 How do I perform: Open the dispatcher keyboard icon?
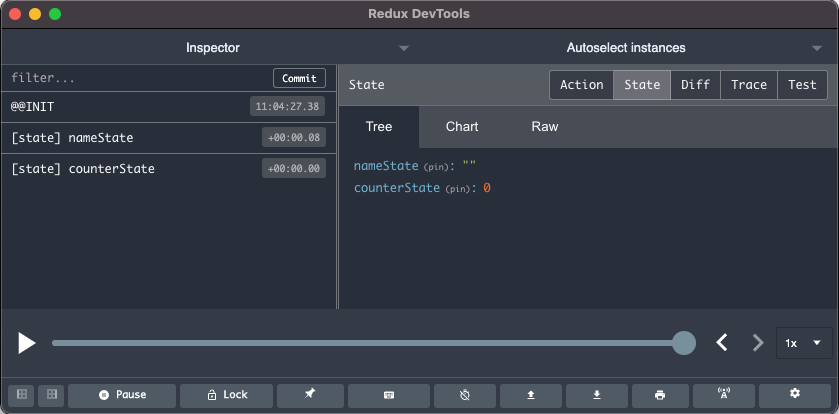click(389, 395)
